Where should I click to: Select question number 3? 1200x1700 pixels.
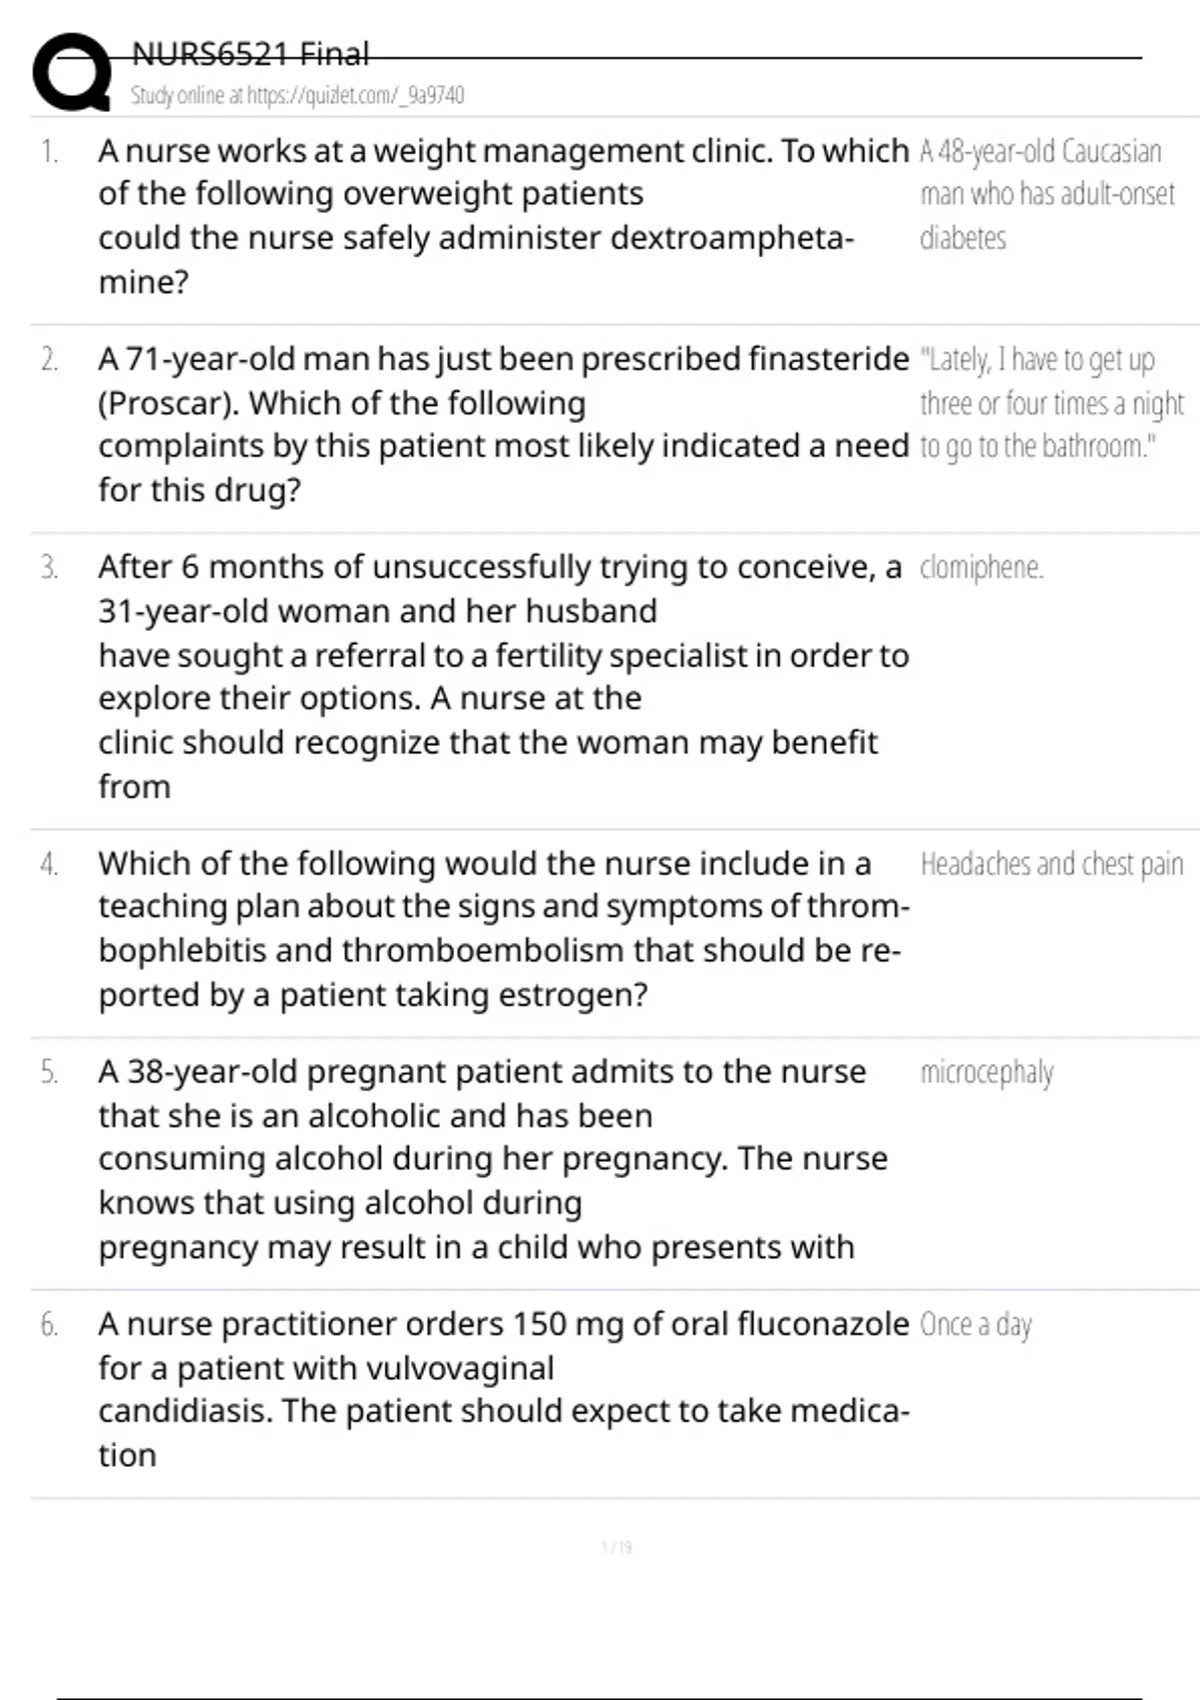pos(49,568)
